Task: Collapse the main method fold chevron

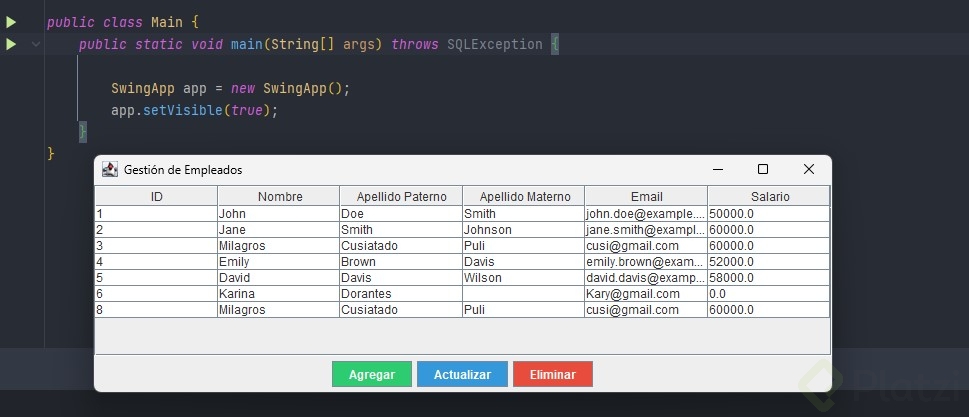Action: (x=36, y=44)
